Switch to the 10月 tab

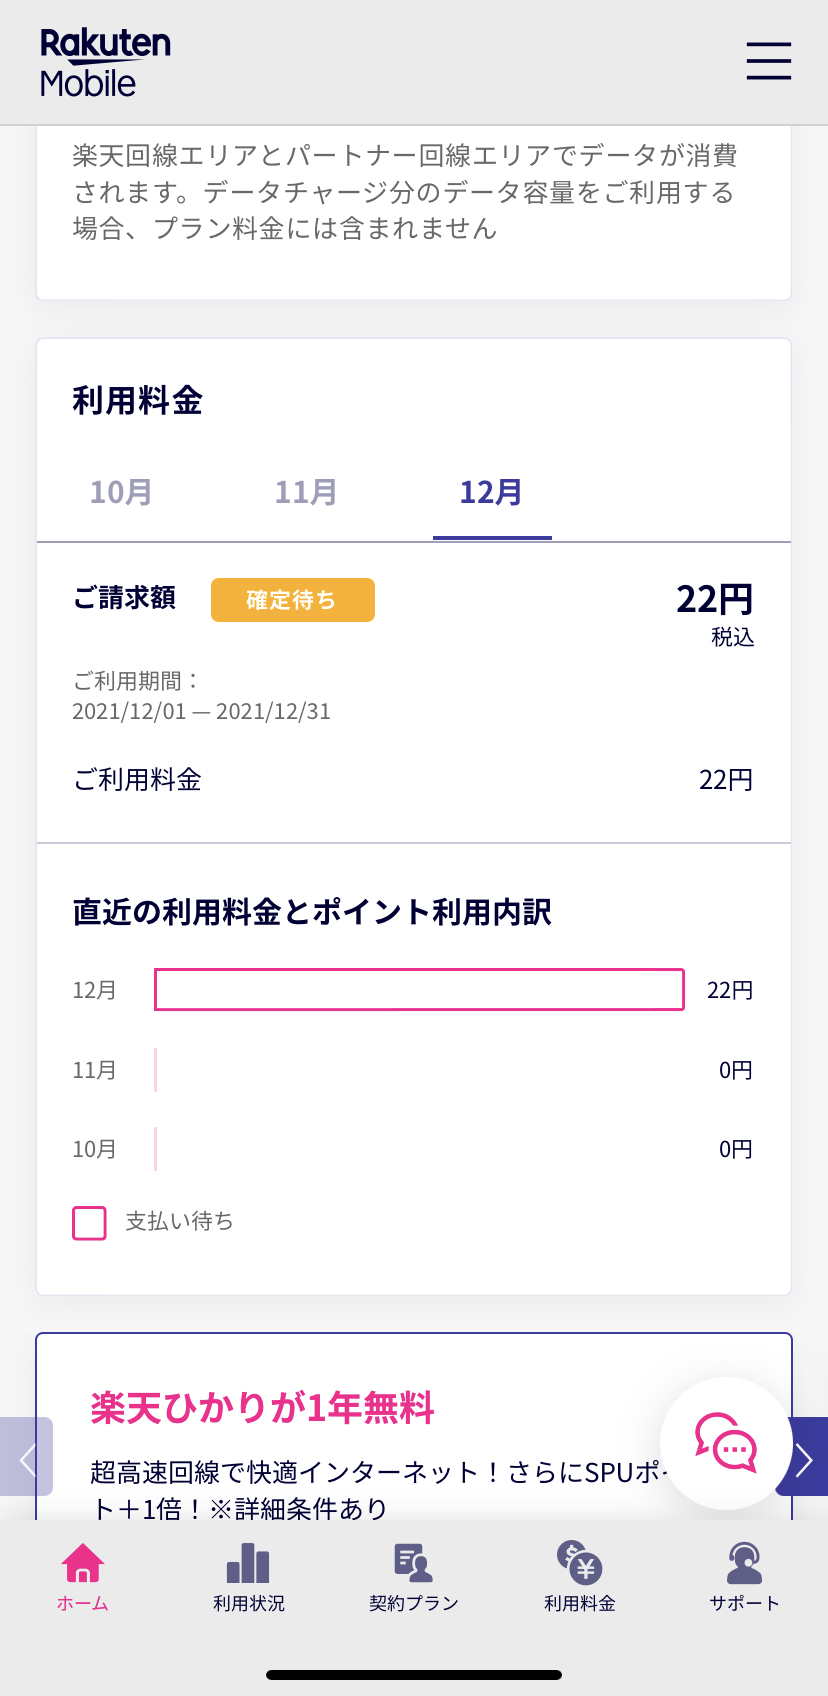click(x=121, y=492)
